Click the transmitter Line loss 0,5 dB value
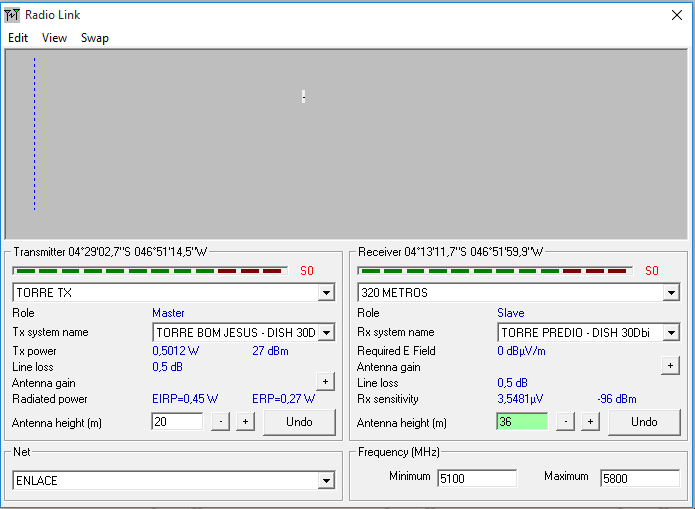The width and height of the screenshot is (695, 509). coord(167,367)
